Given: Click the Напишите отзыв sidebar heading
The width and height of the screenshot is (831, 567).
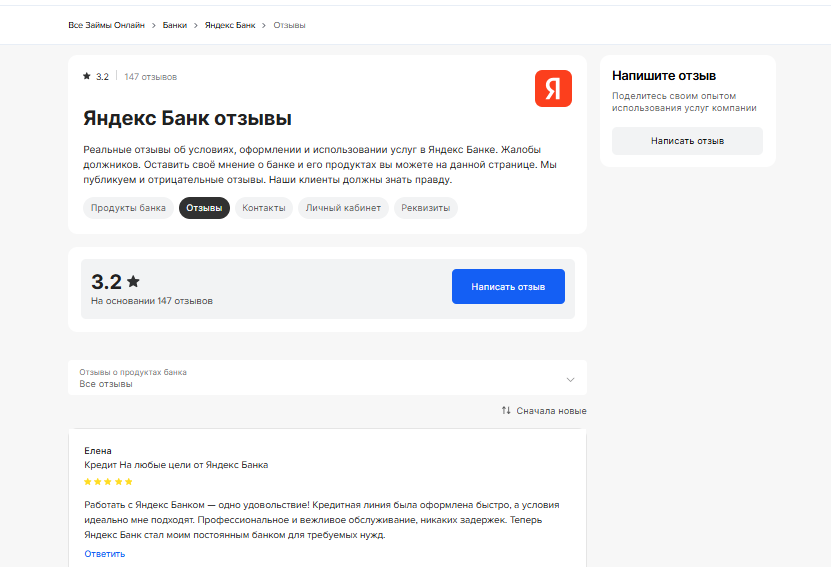Looking at the screenshot, I should click(x=664, y=76).
